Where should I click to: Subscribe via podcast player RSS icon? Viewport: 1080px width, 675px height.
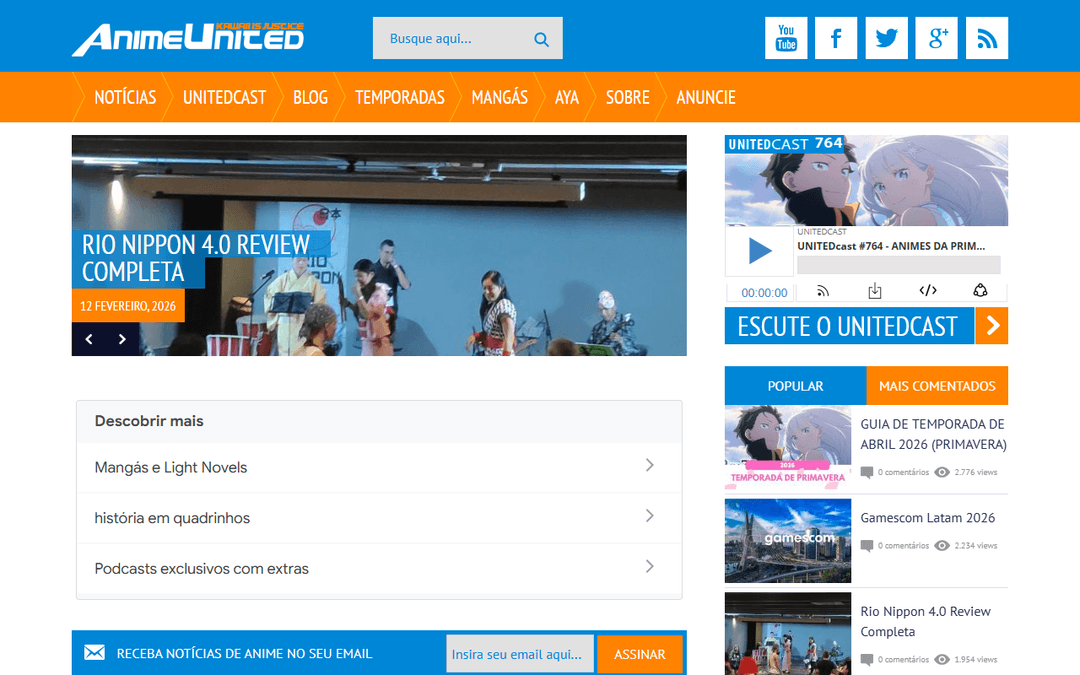click(822, 291)
